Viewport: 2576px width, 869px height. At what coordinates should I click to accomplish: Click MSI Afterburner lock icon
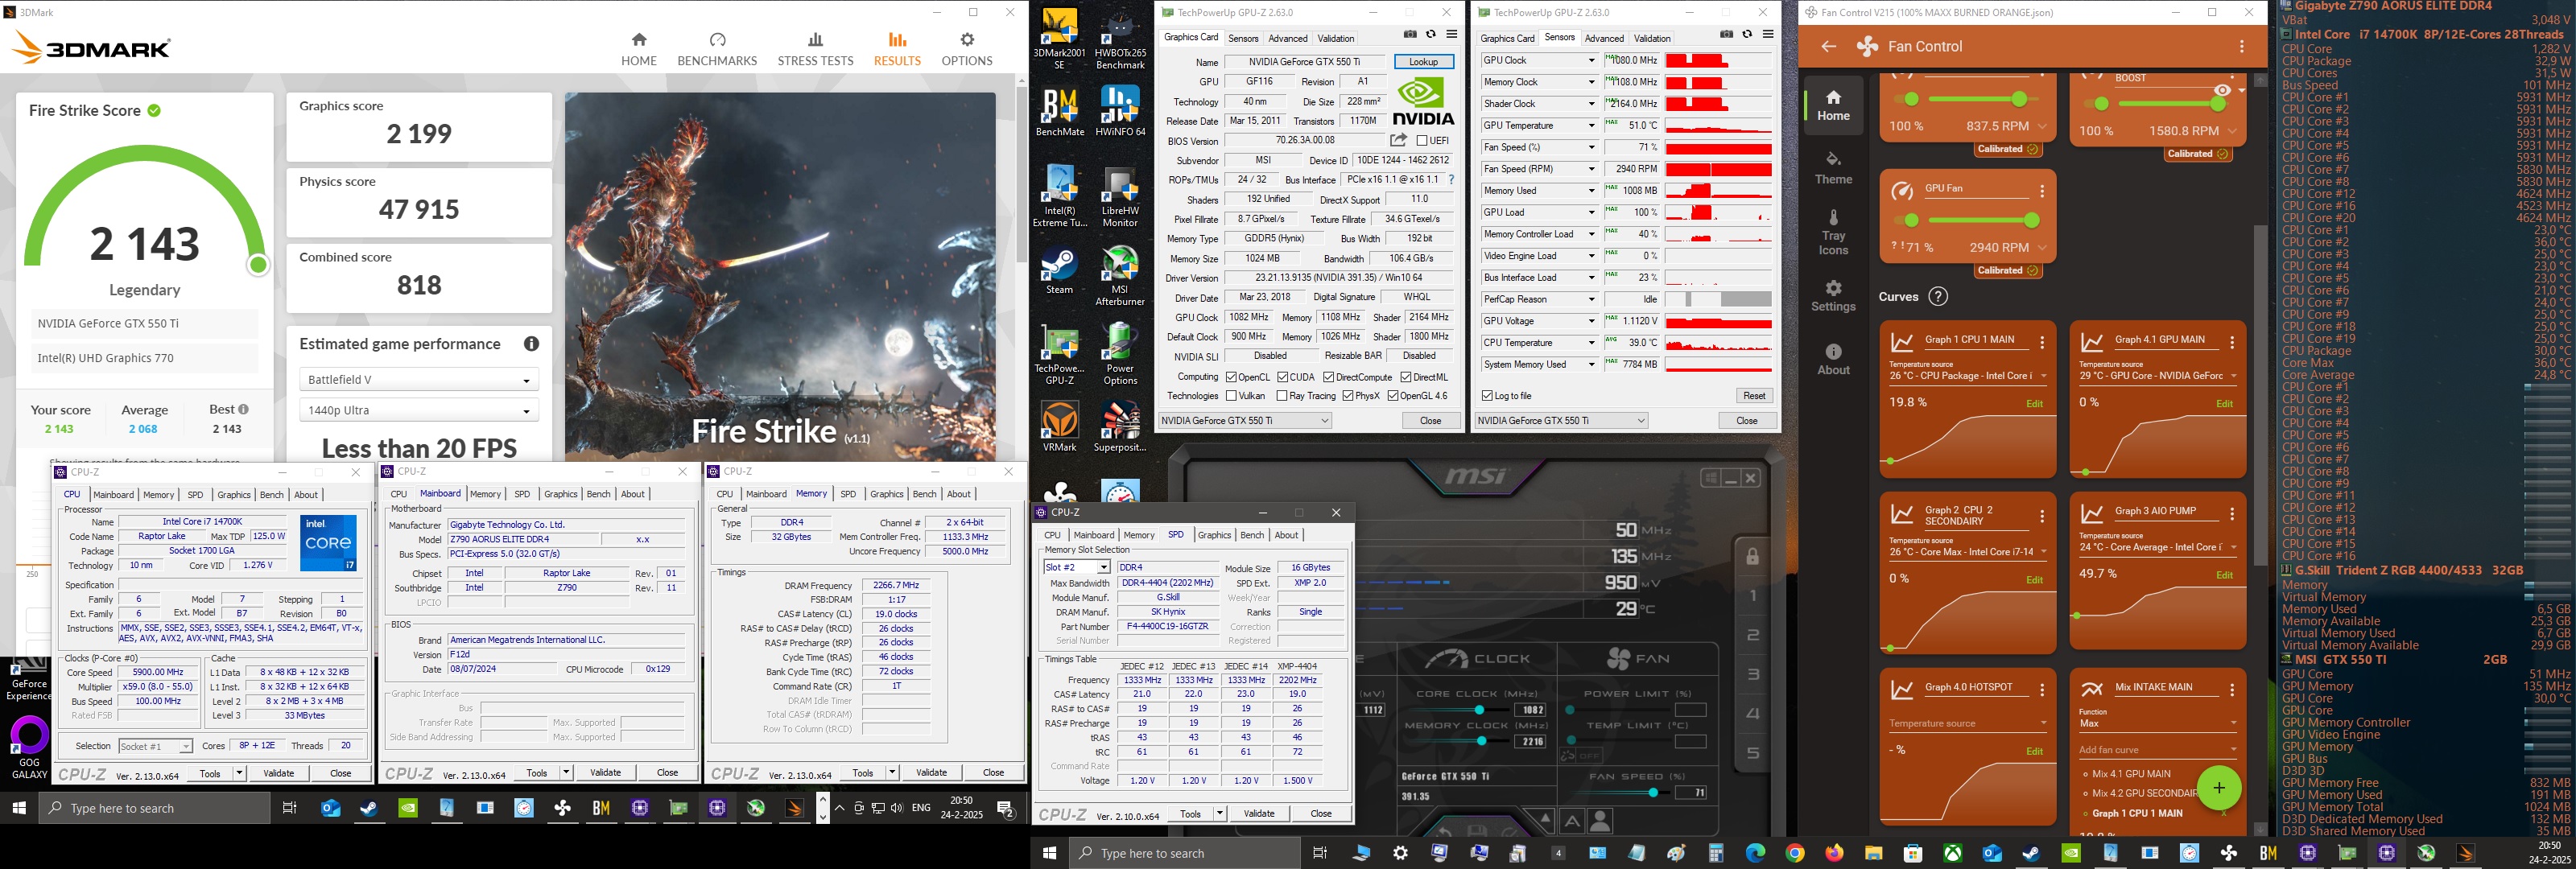[x=1752, y=556]
